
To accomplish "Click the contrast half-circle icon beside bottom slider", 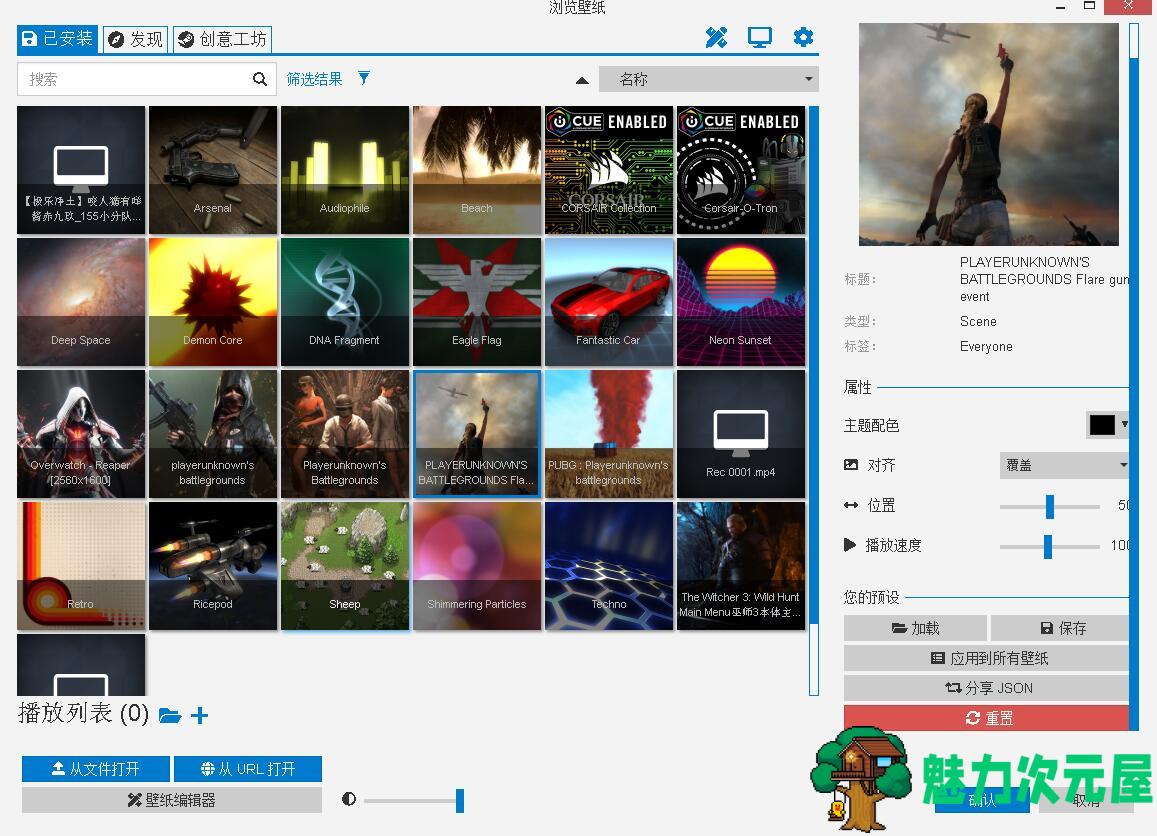I will [349, 799].
